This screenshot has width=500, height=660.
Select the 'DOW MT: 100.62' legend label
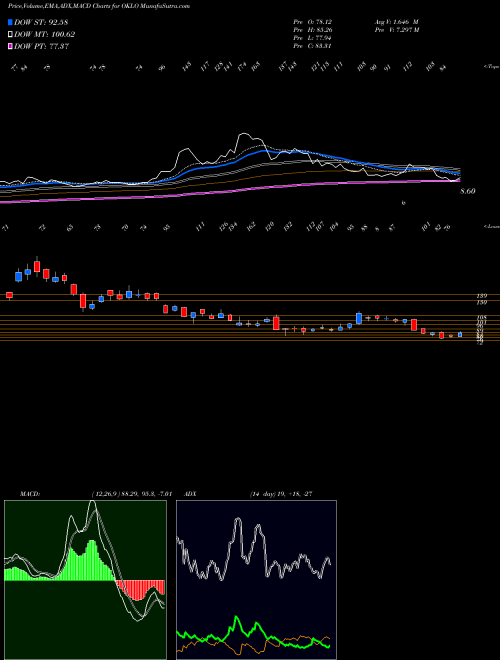[x=45, y=35]
